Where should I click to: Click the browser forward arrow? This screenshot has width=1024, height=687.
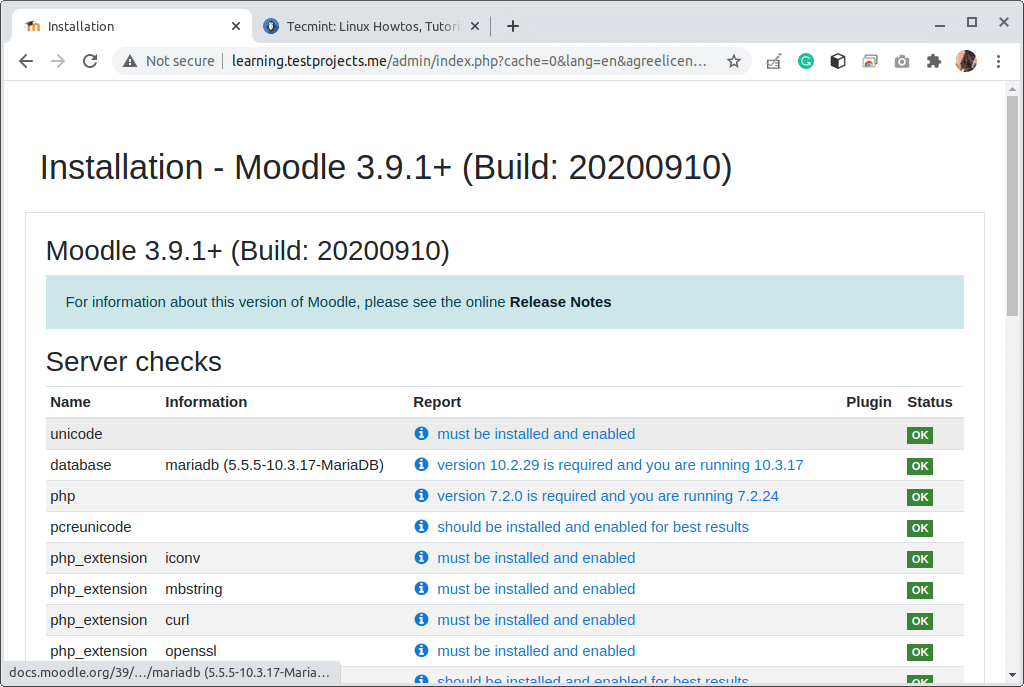coord(58,61)
